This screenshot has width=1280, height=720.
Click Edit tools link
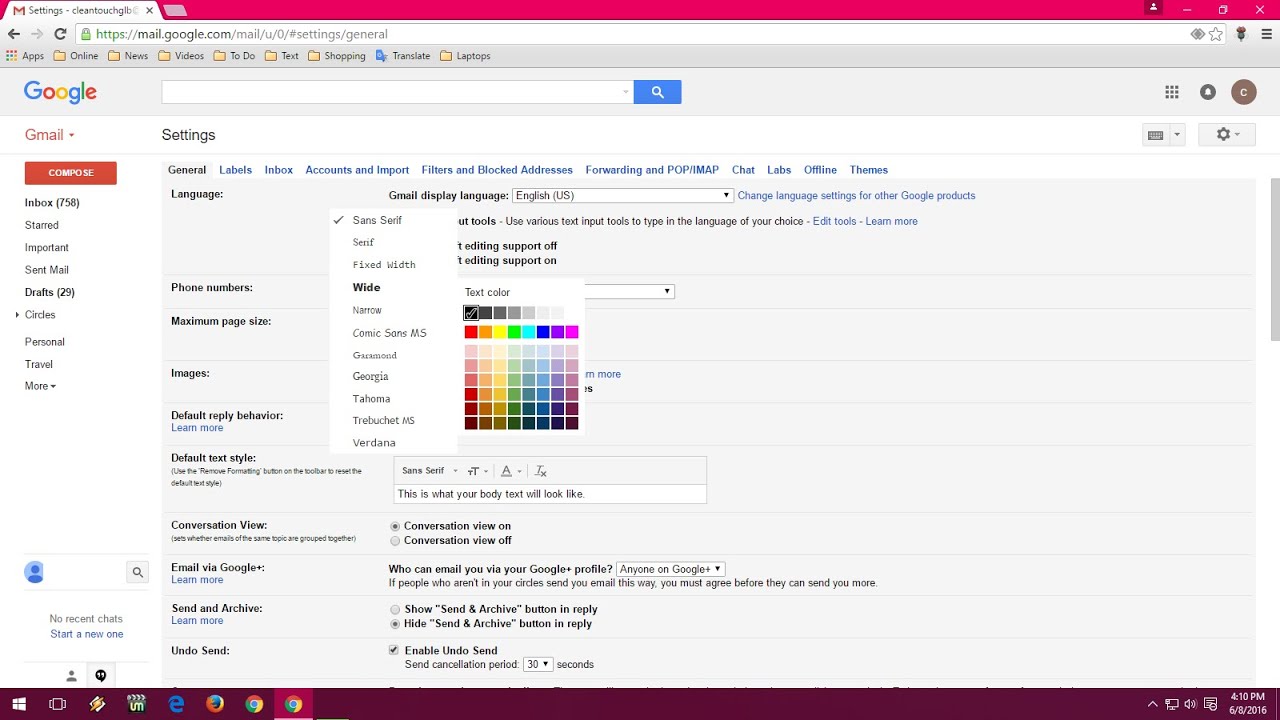[834, 221]
